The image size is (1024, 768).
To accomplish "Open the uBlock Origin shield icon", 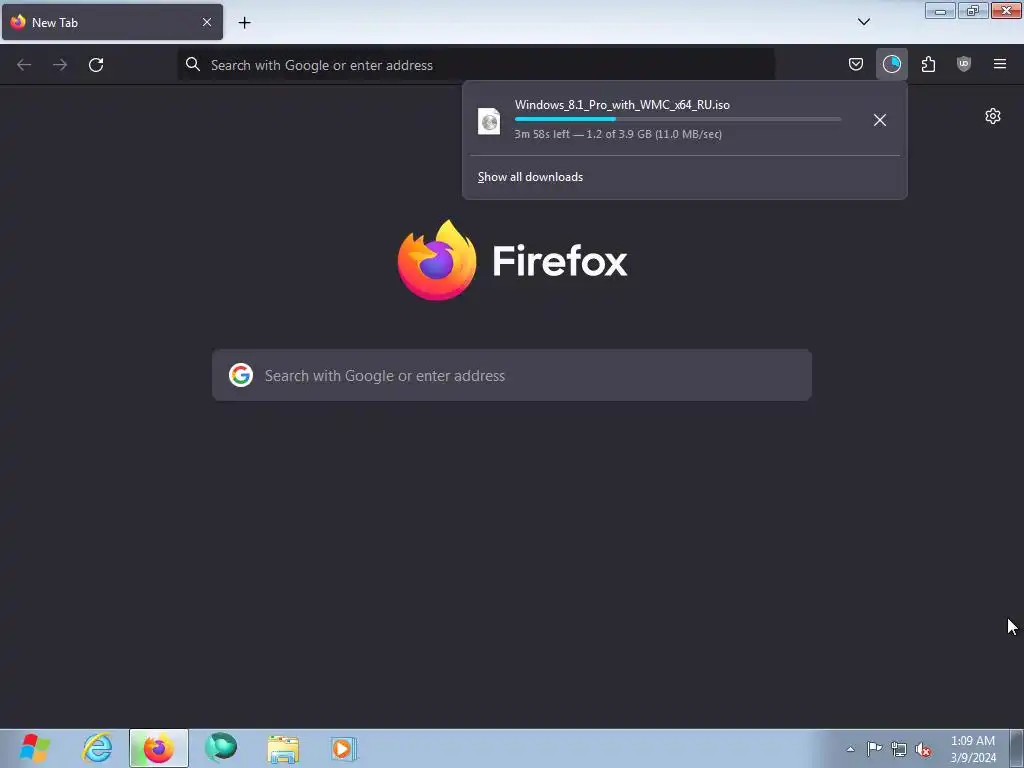I will click(x=963, y=64).
